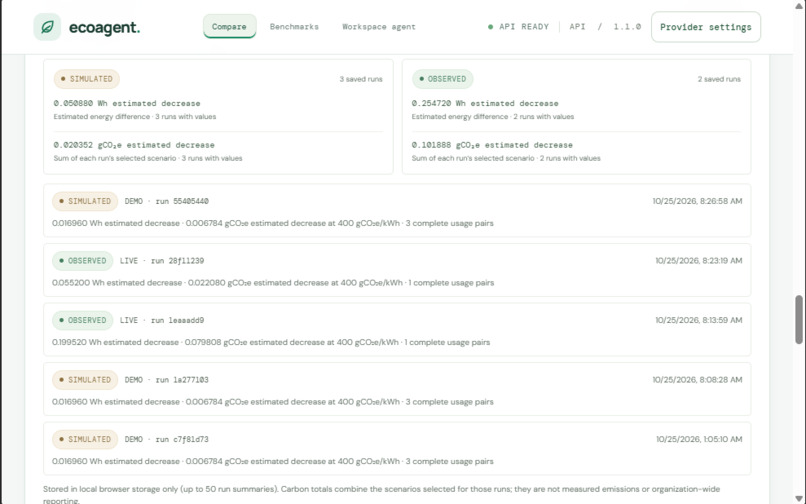
Task: Click timestamp 10/25/2026, 8:23:19 AM
Action: click(x=699, y=261)
